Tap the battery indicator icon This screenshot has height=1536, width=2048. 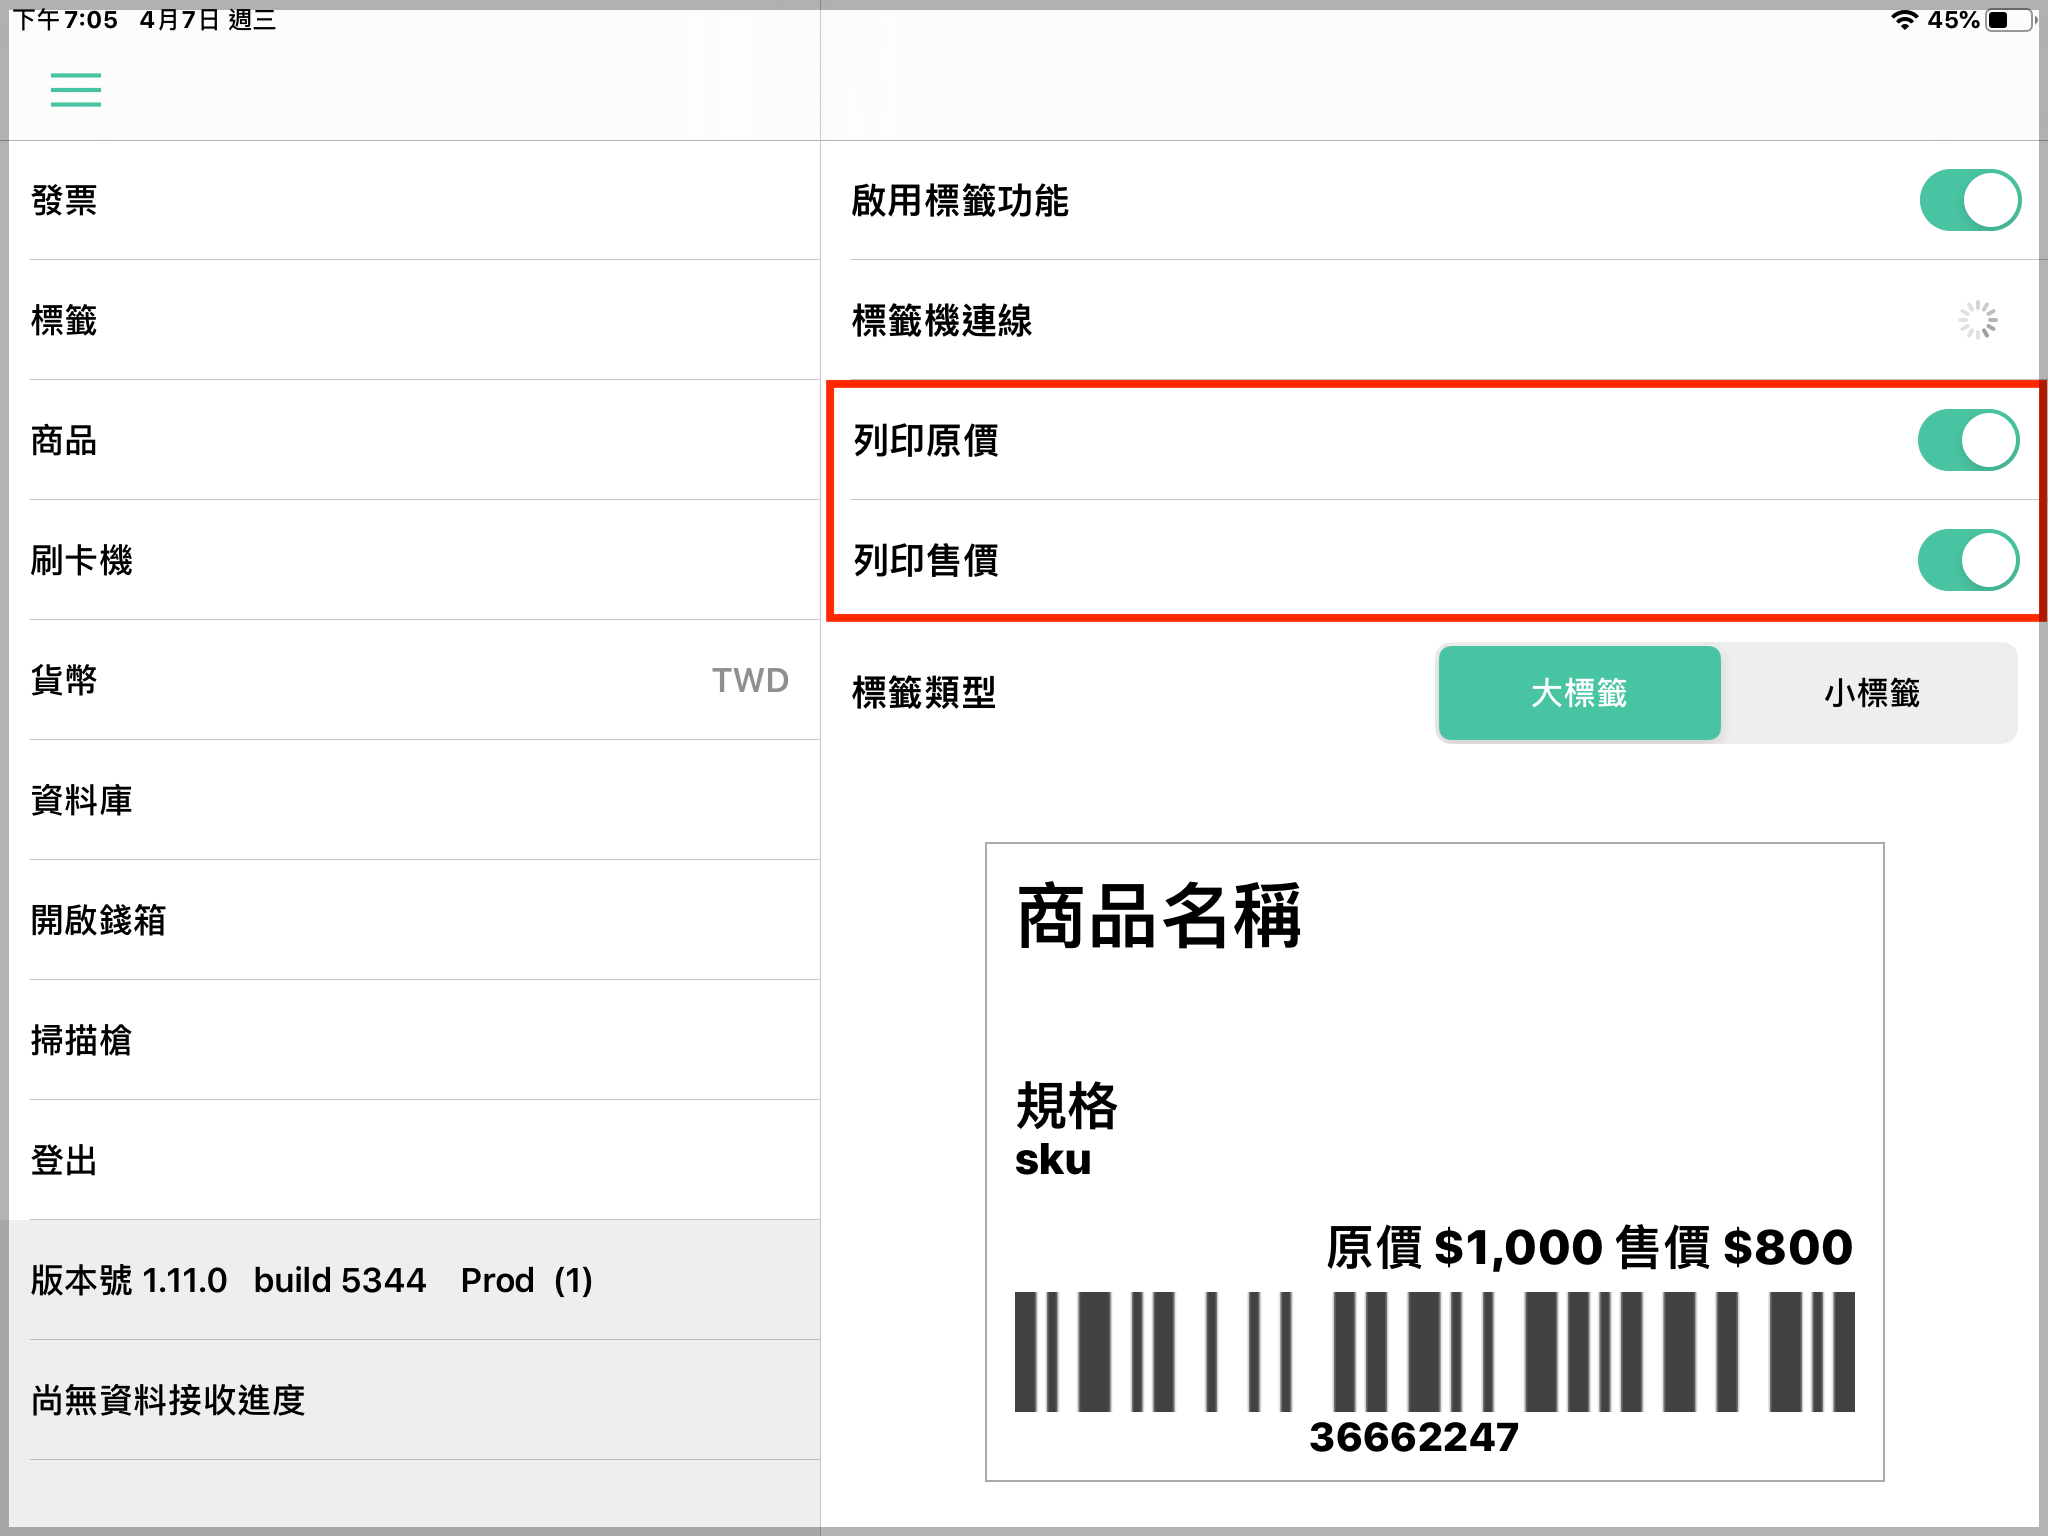coord(2011,20)
